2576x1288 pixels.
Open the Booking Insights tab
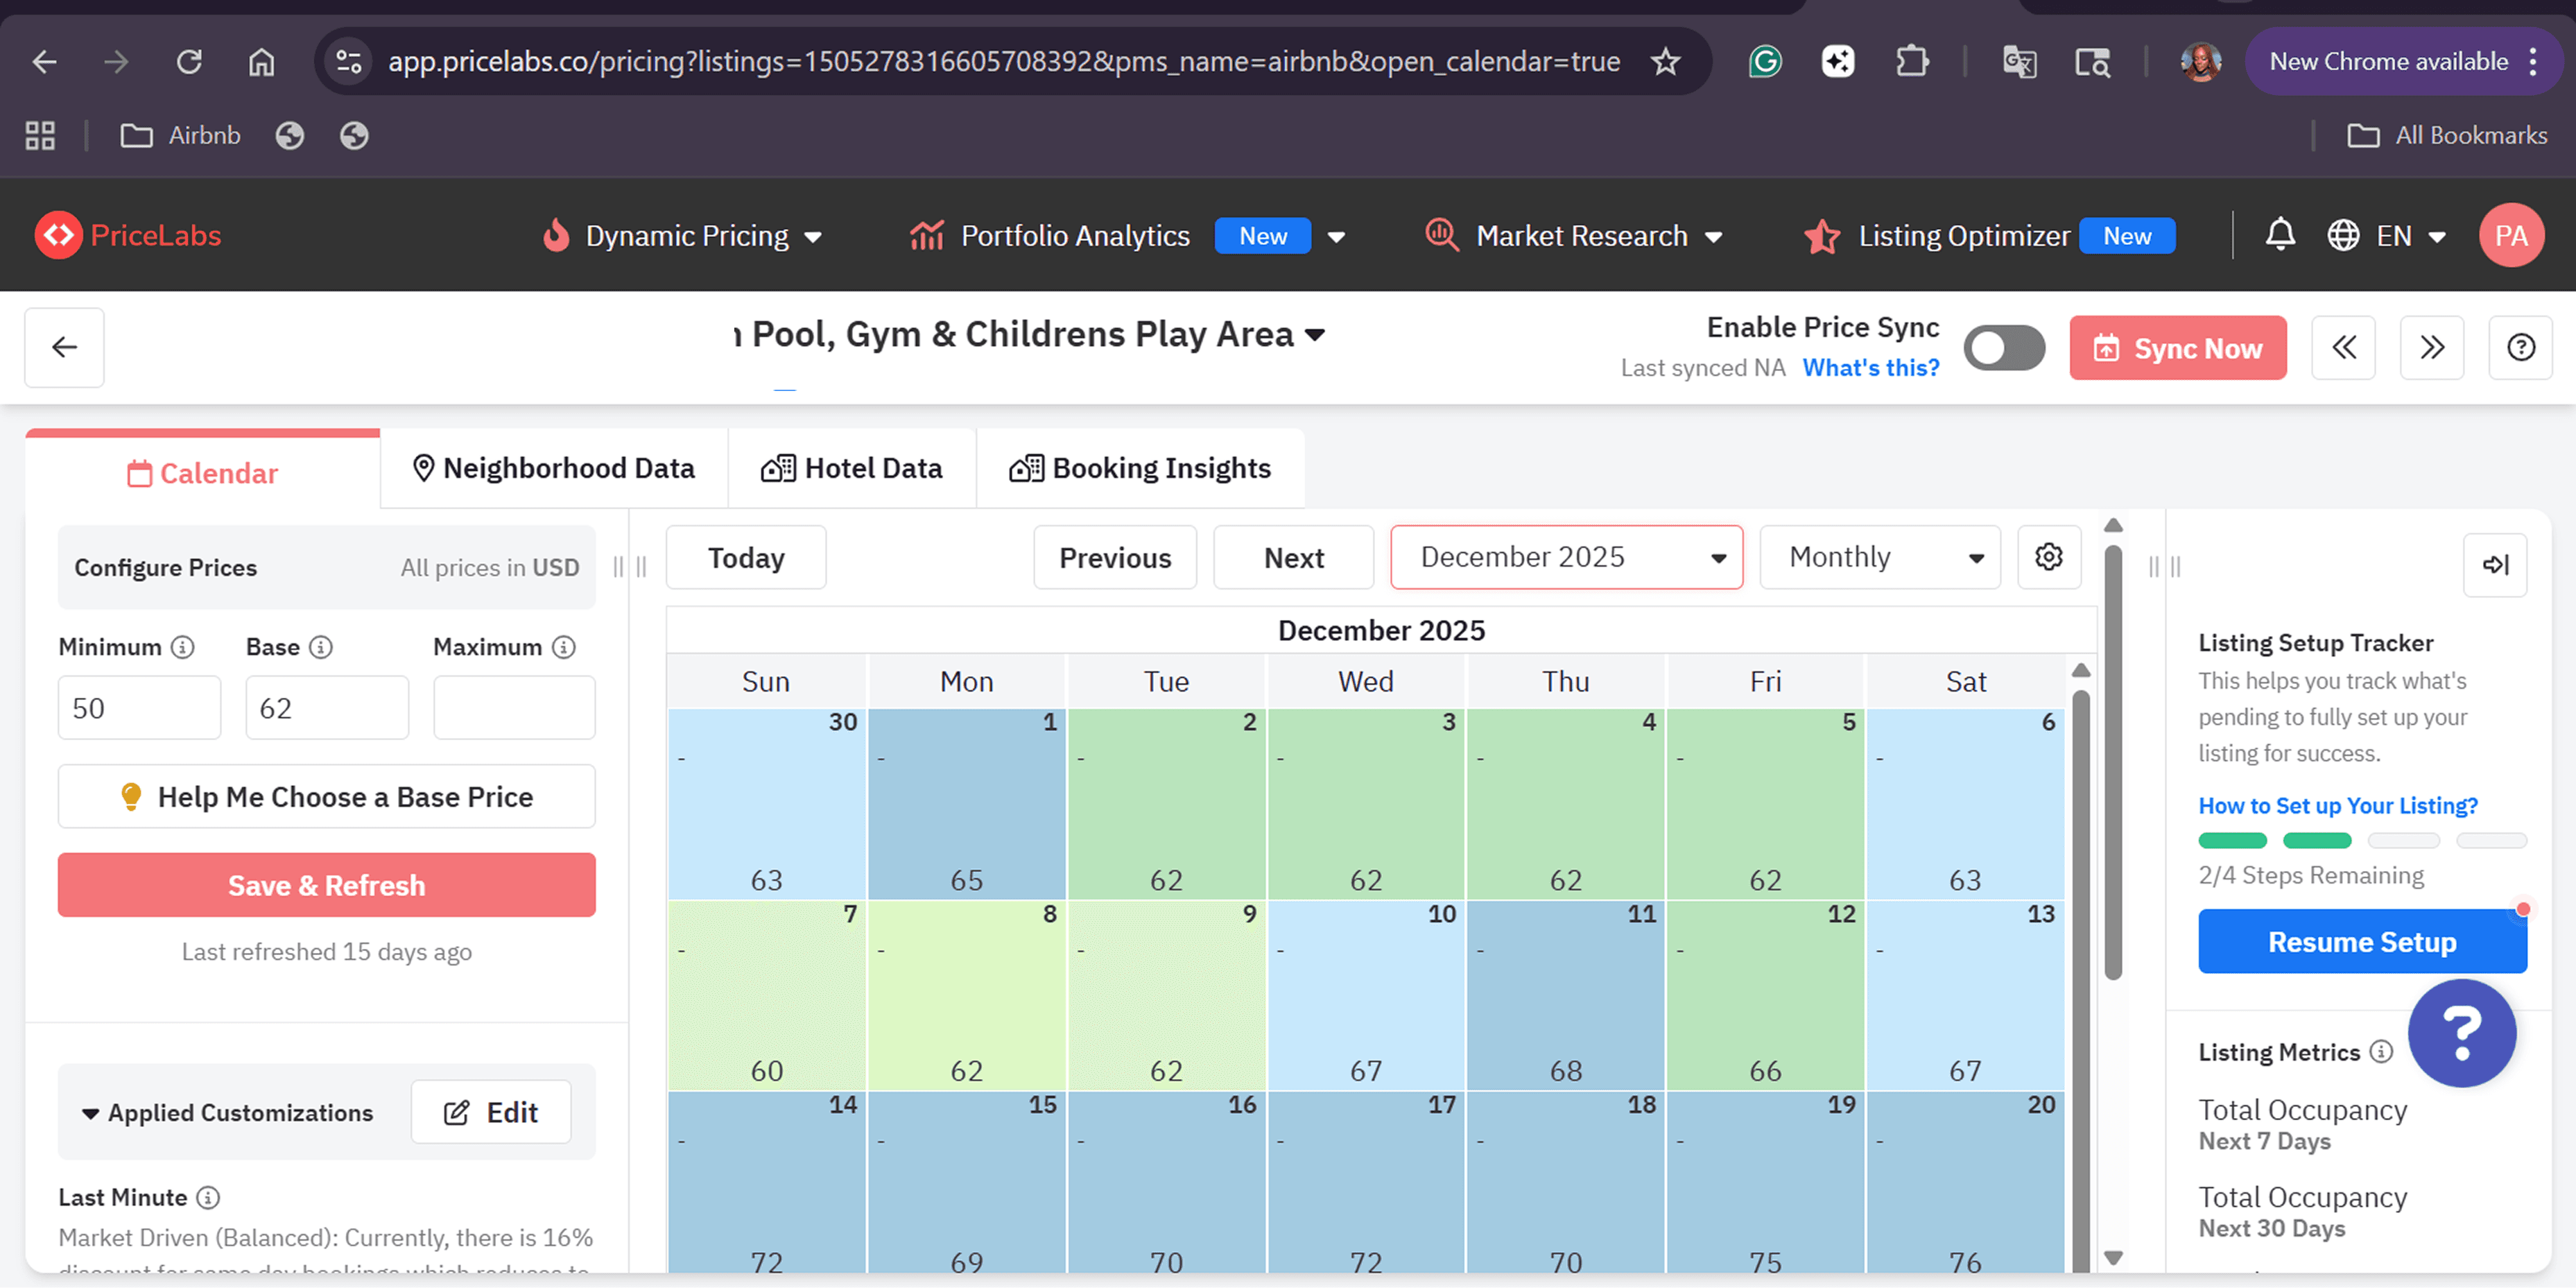point(1140,468)
